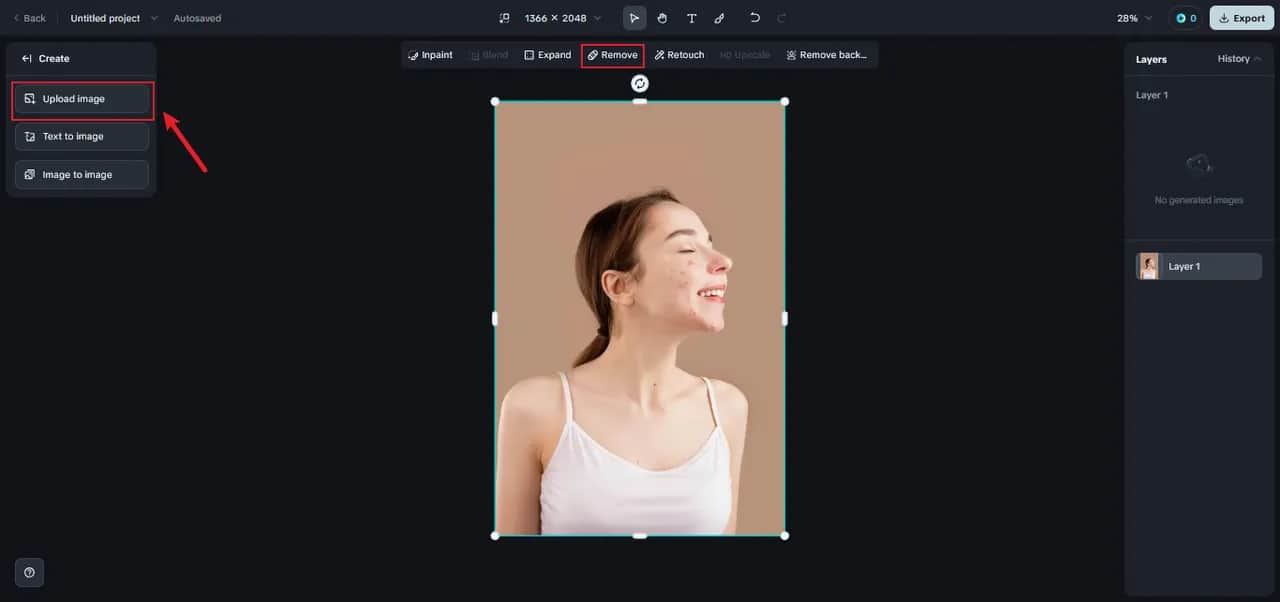
Task: Select the Inpaint option
Action: tap(430, 55)
